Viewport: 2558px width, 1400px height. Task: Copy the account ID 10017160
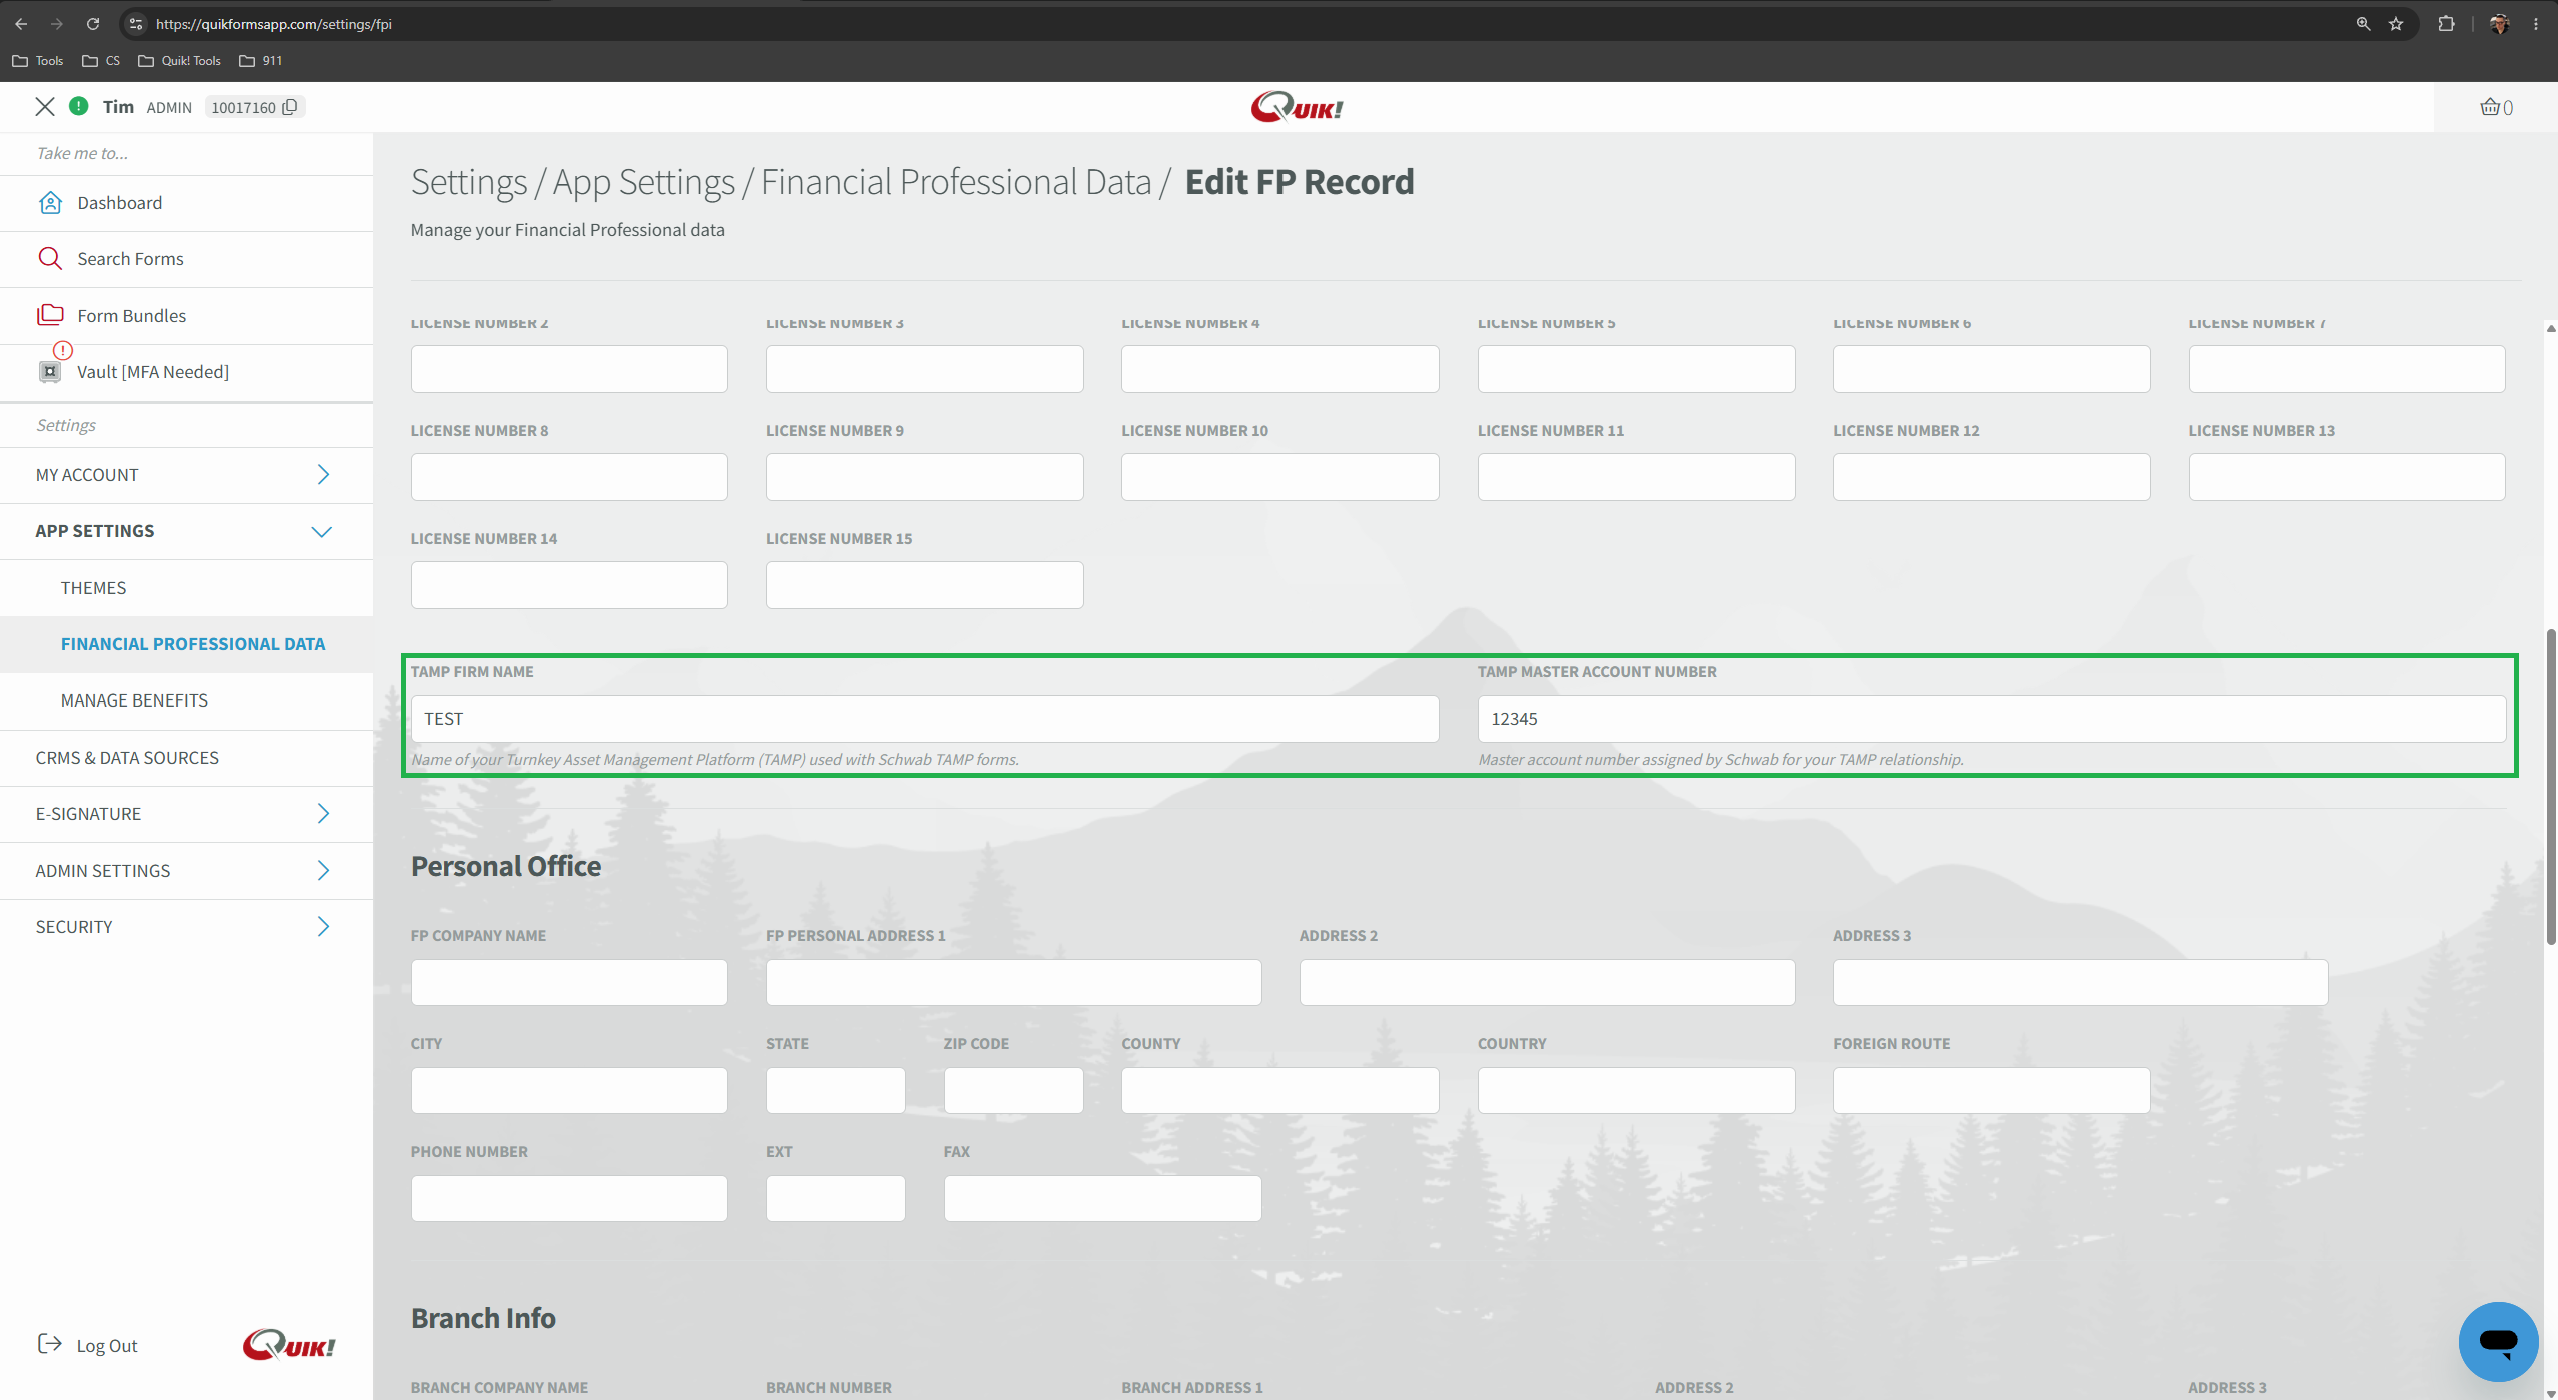coord(290,107)
